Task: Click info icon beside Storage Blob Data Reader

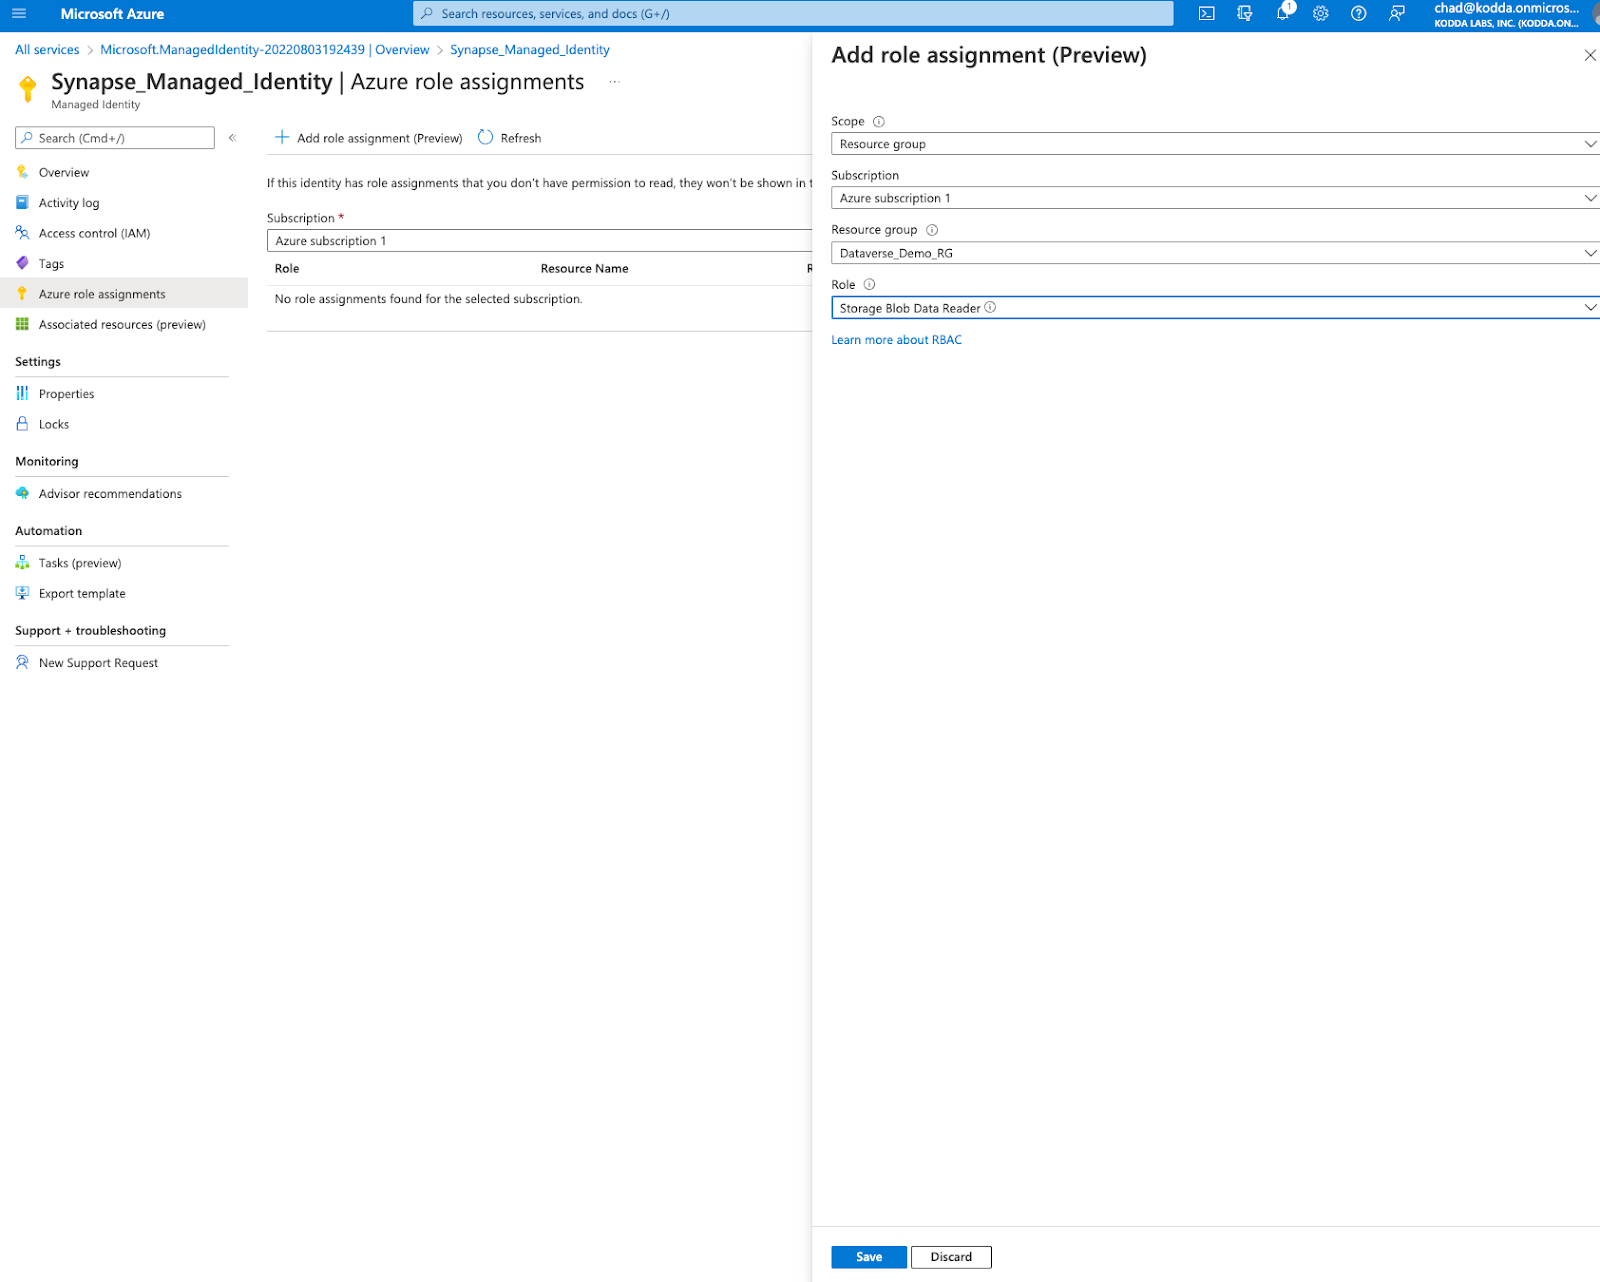Action: pos(990,308)
